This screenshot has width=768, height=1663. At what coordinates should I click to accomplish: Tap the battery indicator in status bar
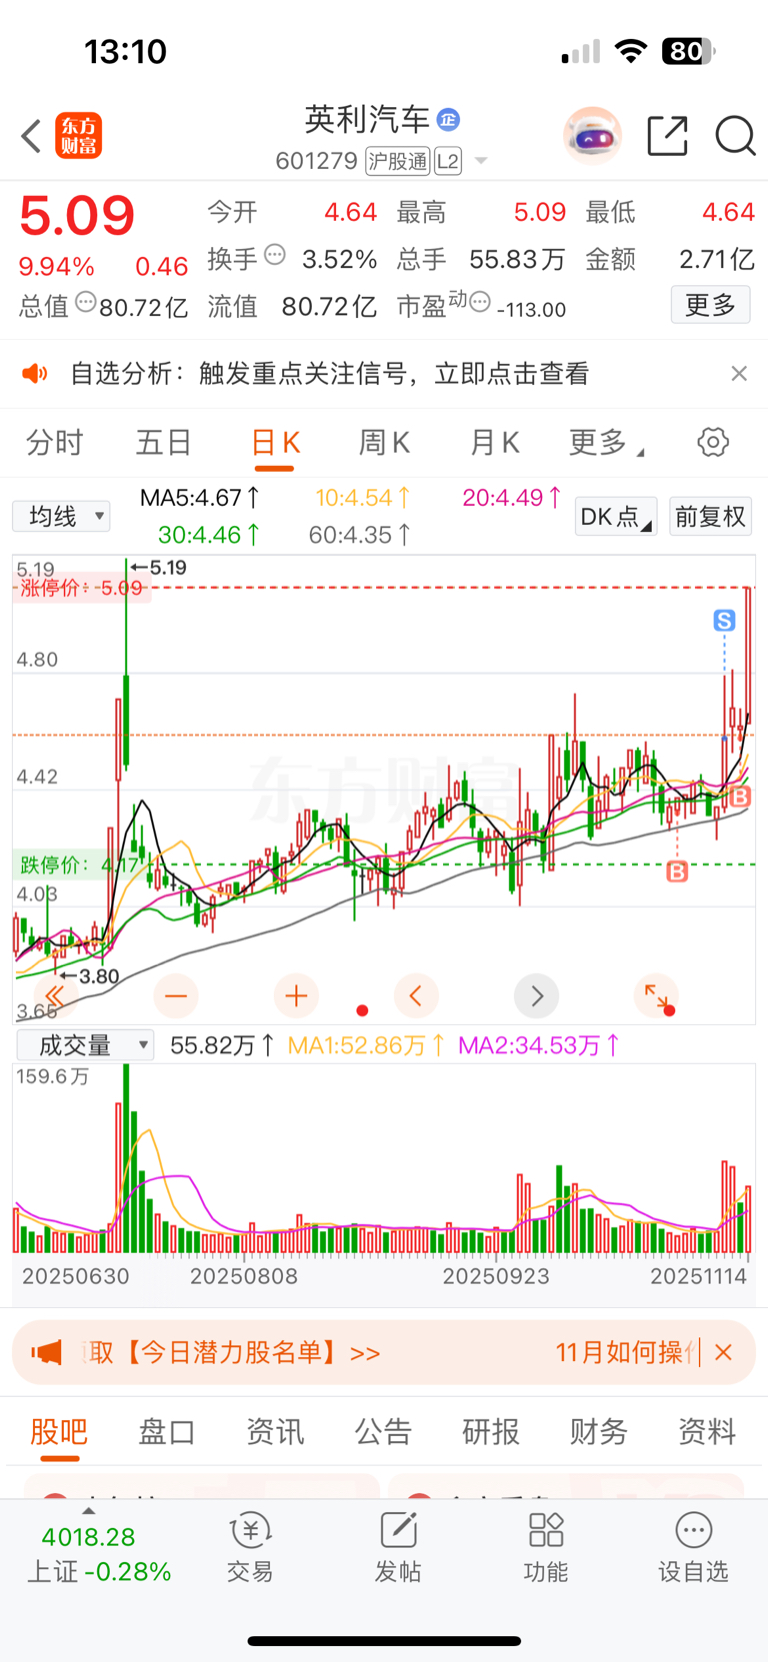(x=688, y=51)
